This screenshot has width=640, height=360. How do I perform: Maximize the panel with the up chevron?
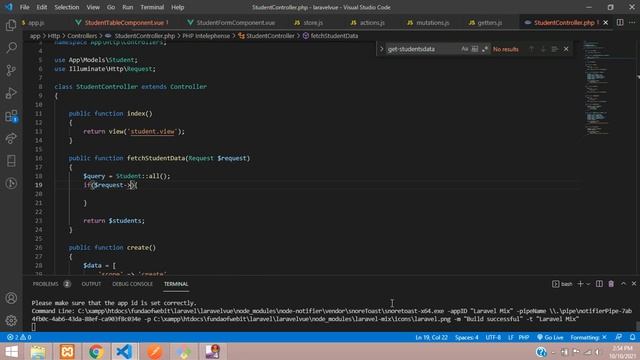click(623, 284)
